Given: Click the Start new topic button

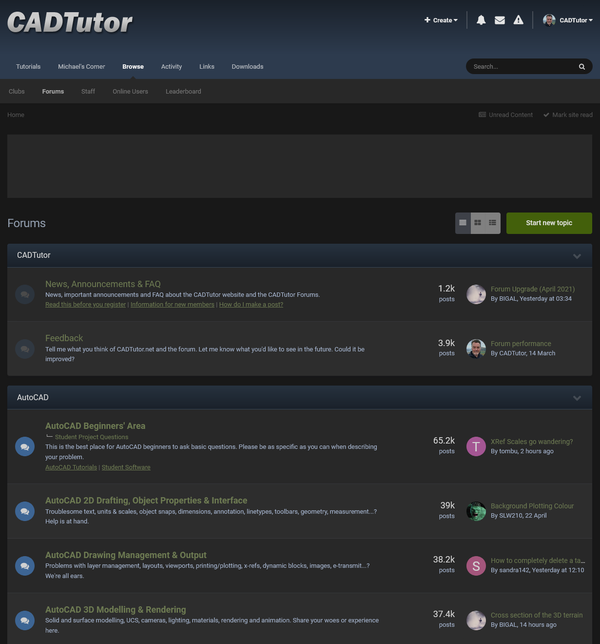Looking at the screenshot, I should pyautogui.click(x=549, y=223).
